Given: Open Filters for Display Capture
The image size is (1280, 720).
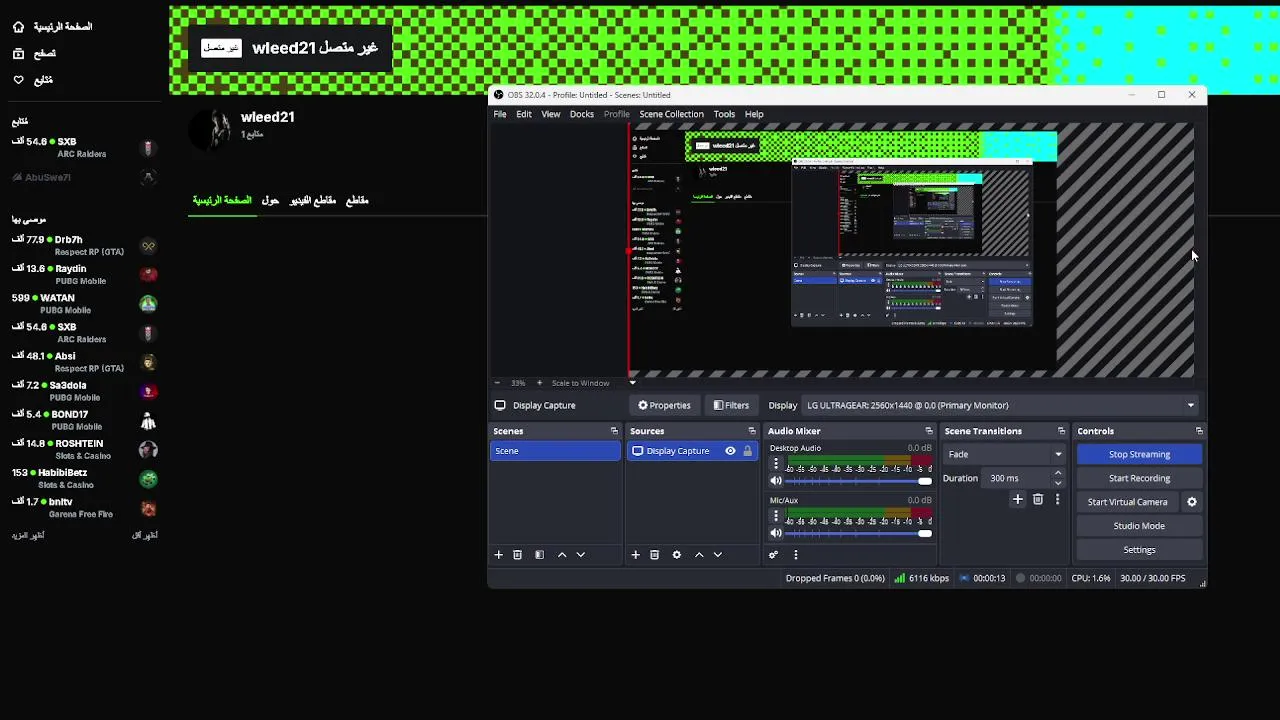Looking at the screenshot, I should 731,405.
